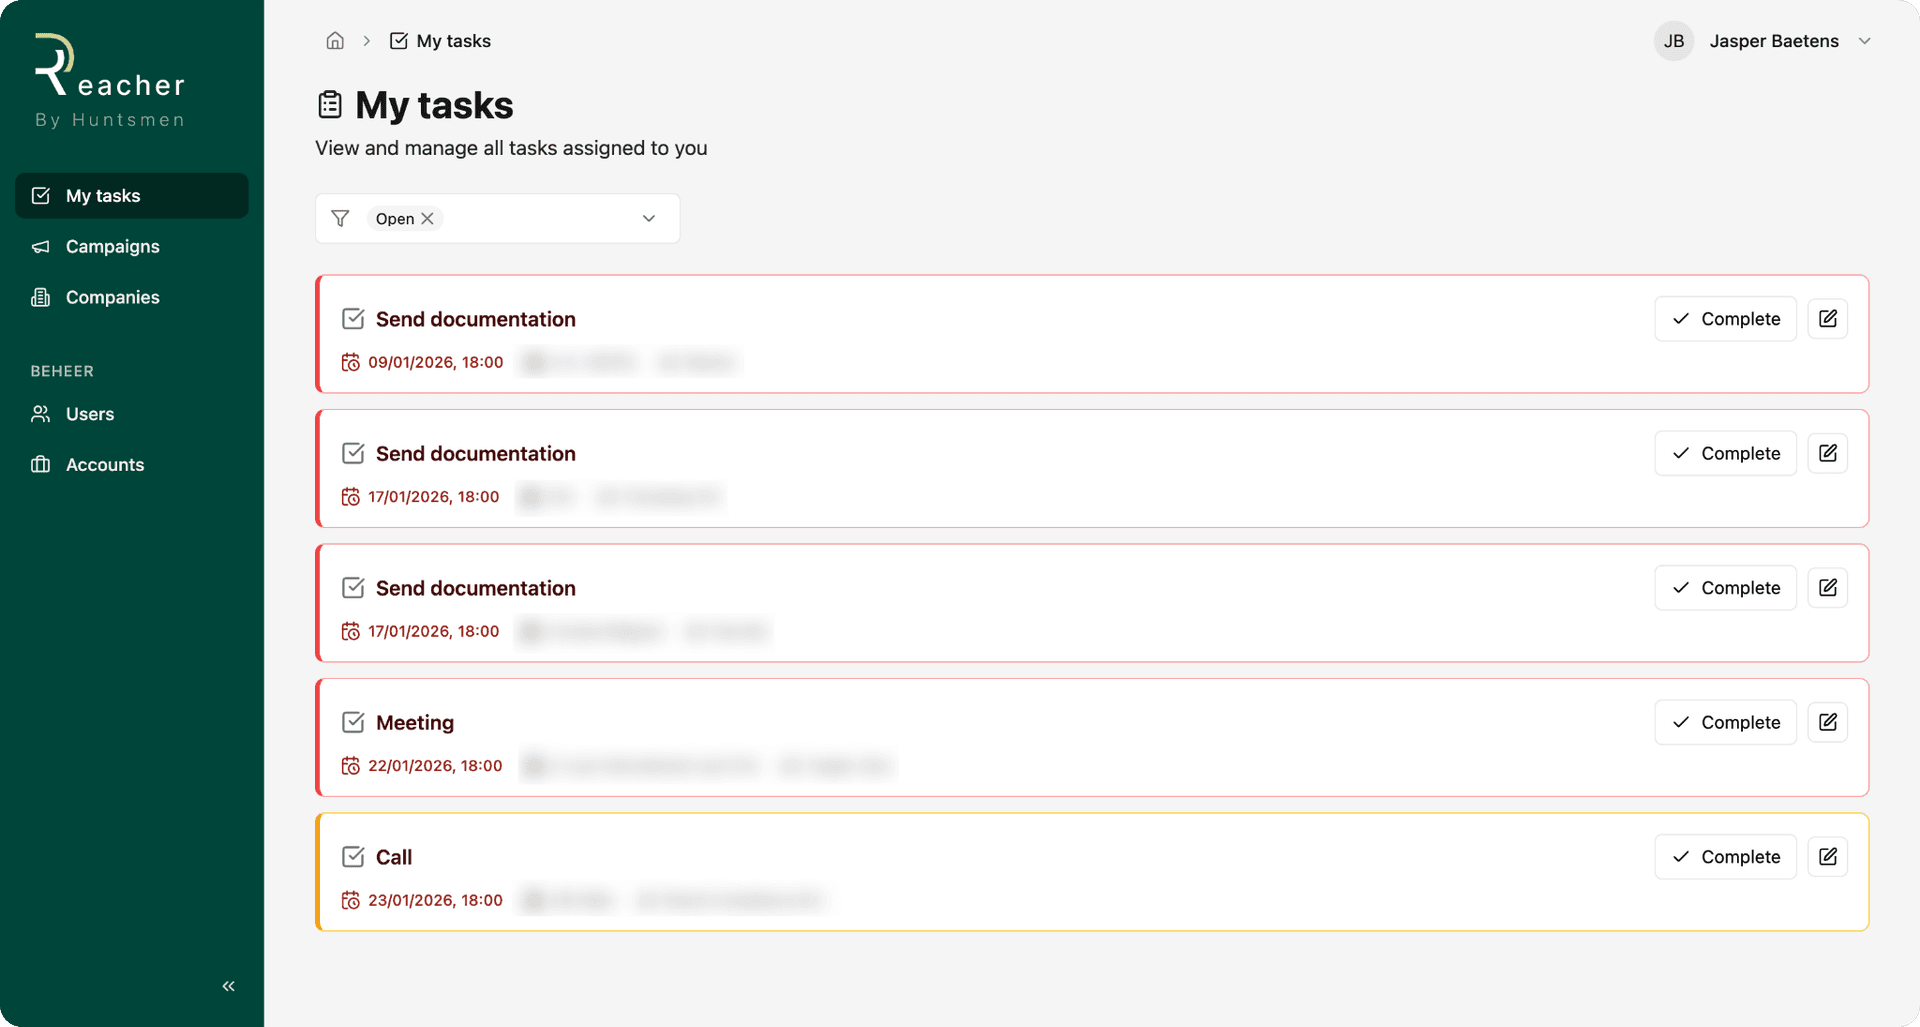This screenshot has width=1920, height=1027.
Task: Expand the status filter dropdown chevron
Action: [x=649, y=218]
